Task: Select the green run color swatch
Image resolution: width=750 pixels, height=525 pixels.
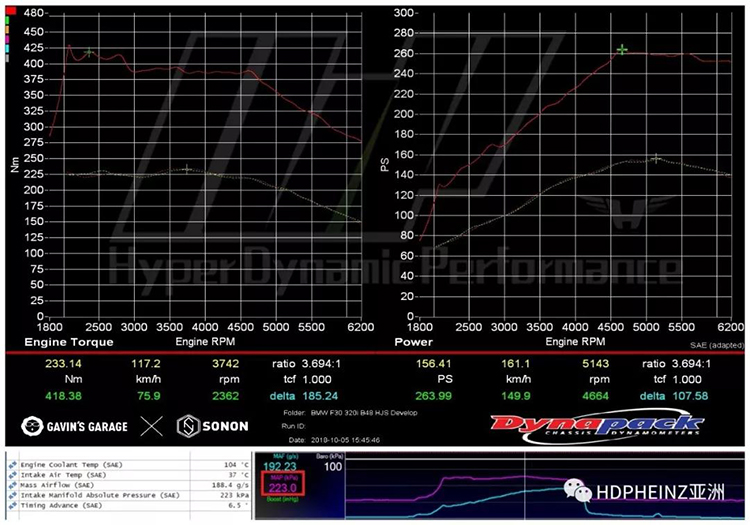Action: 7,21
